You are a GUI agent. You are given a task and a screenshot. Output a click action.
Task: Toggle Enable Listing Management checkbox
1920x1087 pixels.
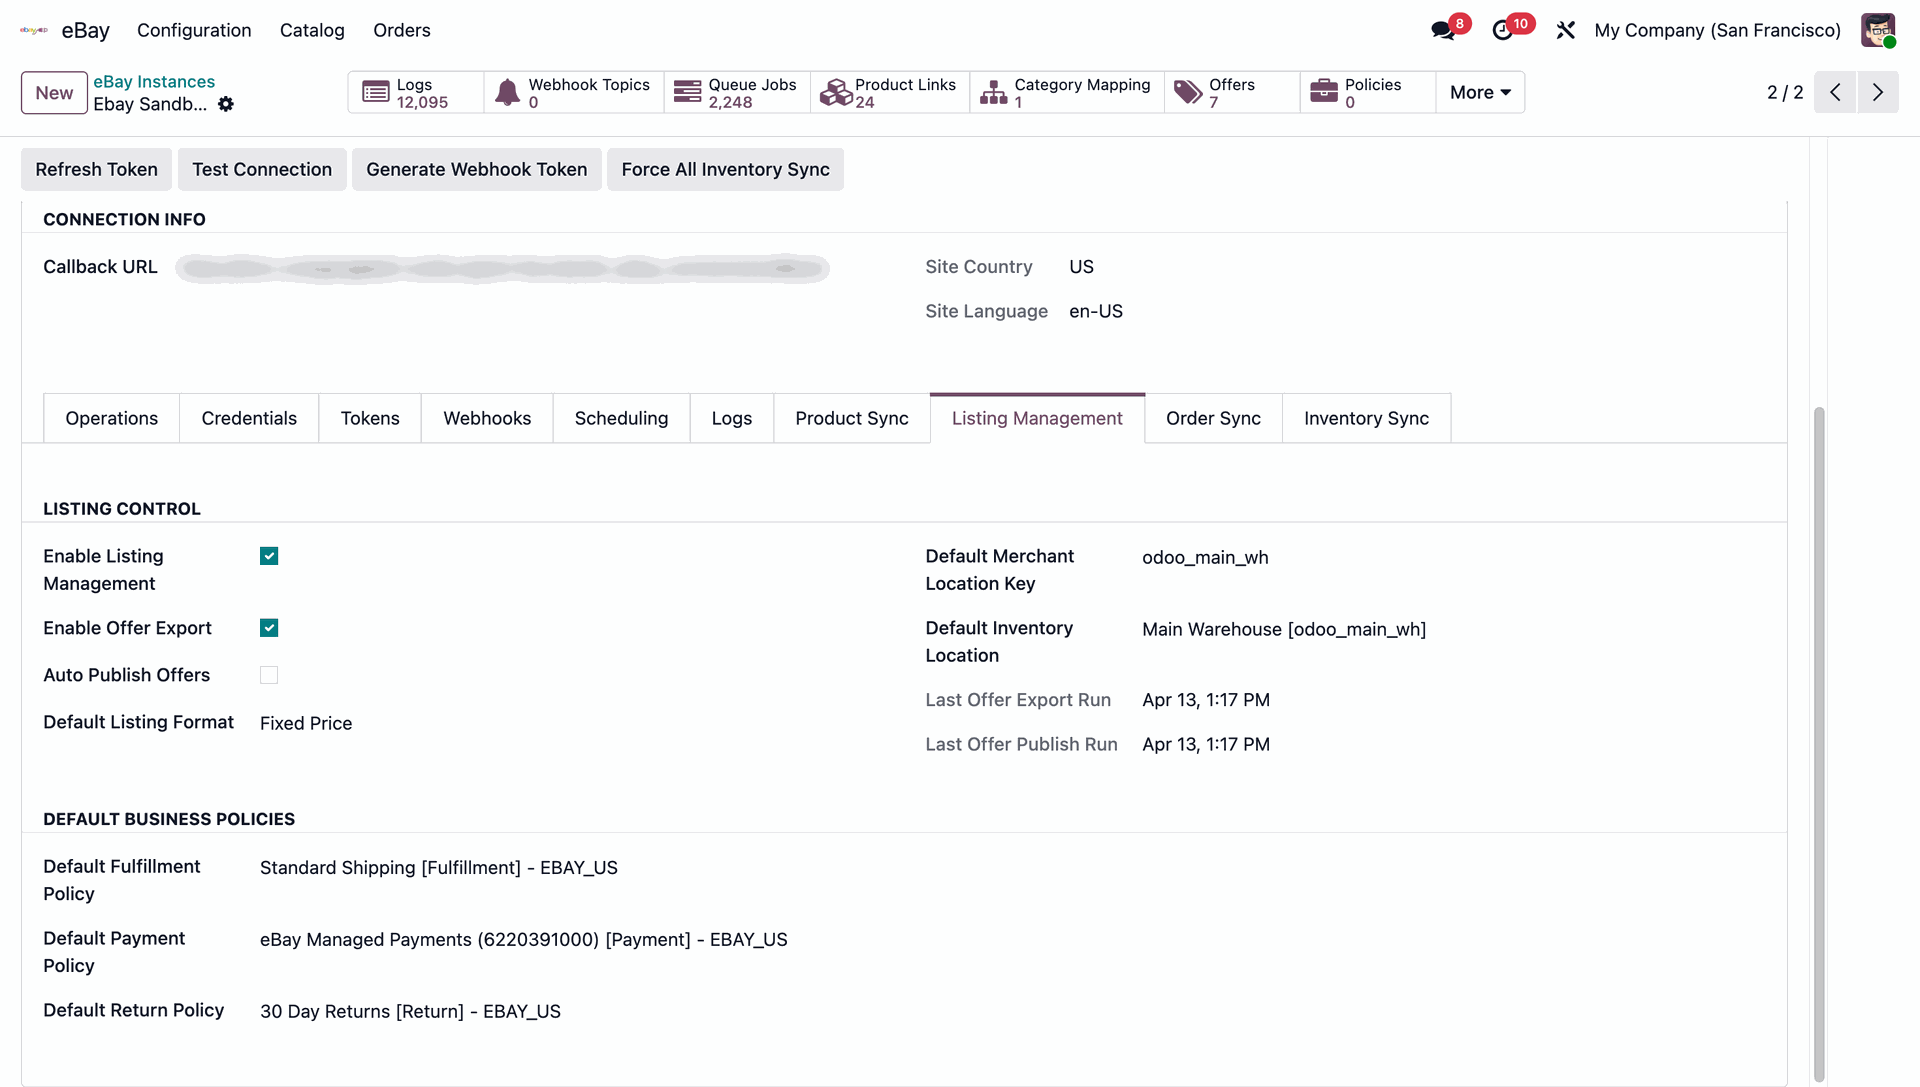(269, 556)
